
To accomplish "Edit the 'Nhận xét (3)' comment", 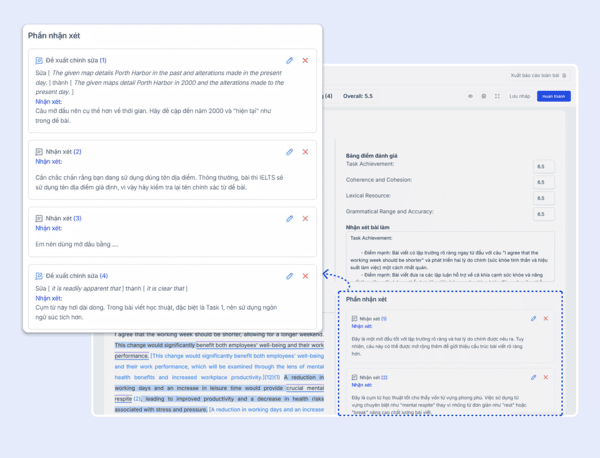I will [290, 218].
